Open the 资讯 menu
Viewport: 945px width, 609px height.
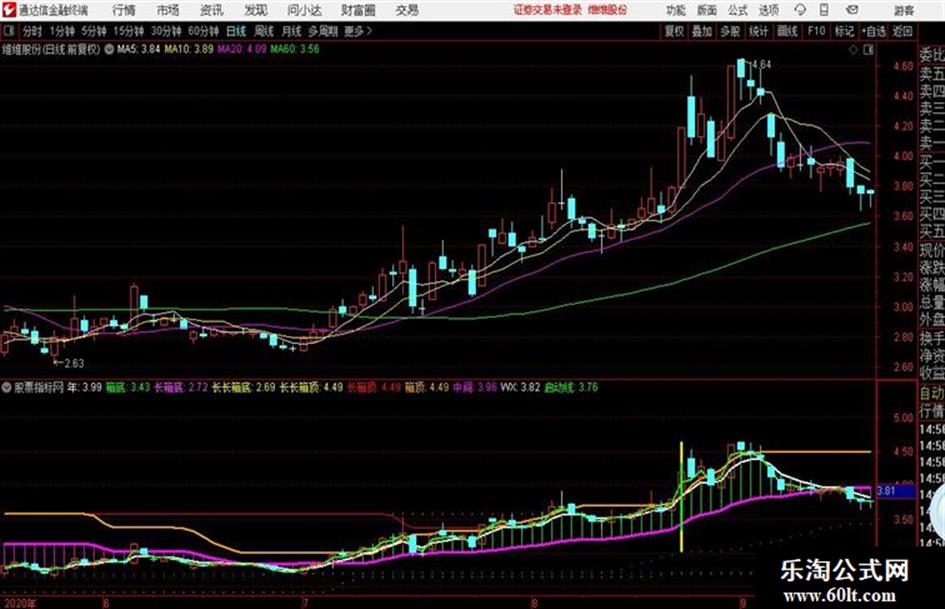211,10
